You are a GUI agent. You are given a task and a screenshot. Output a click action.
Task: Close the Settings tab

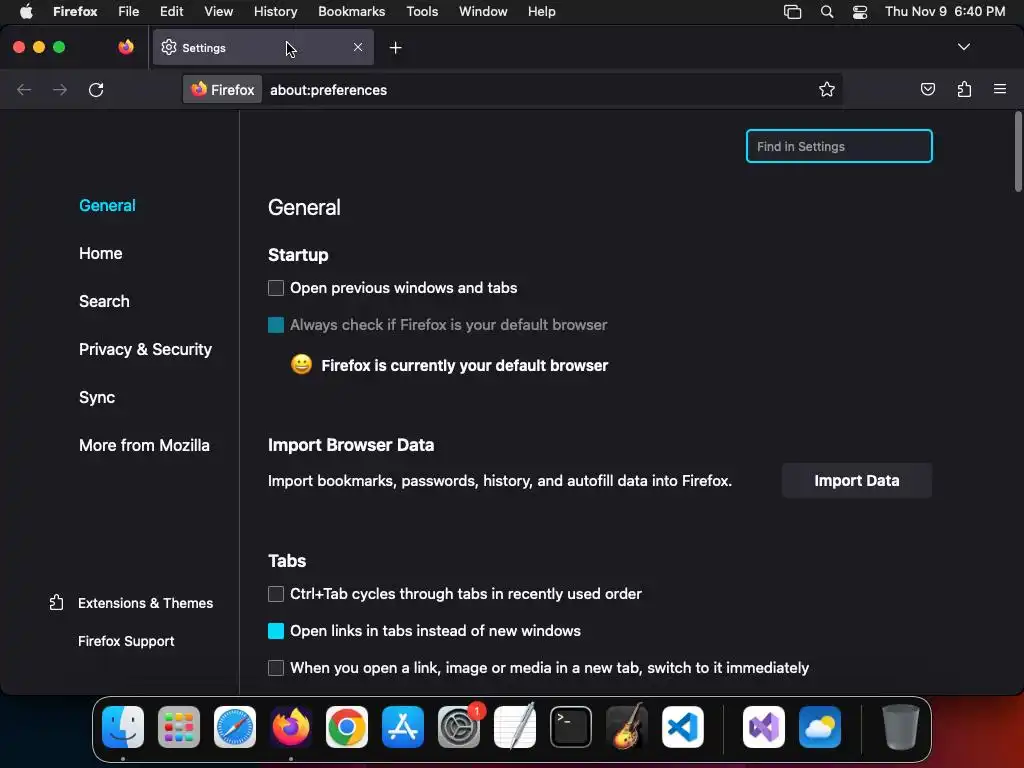point(358,47)
